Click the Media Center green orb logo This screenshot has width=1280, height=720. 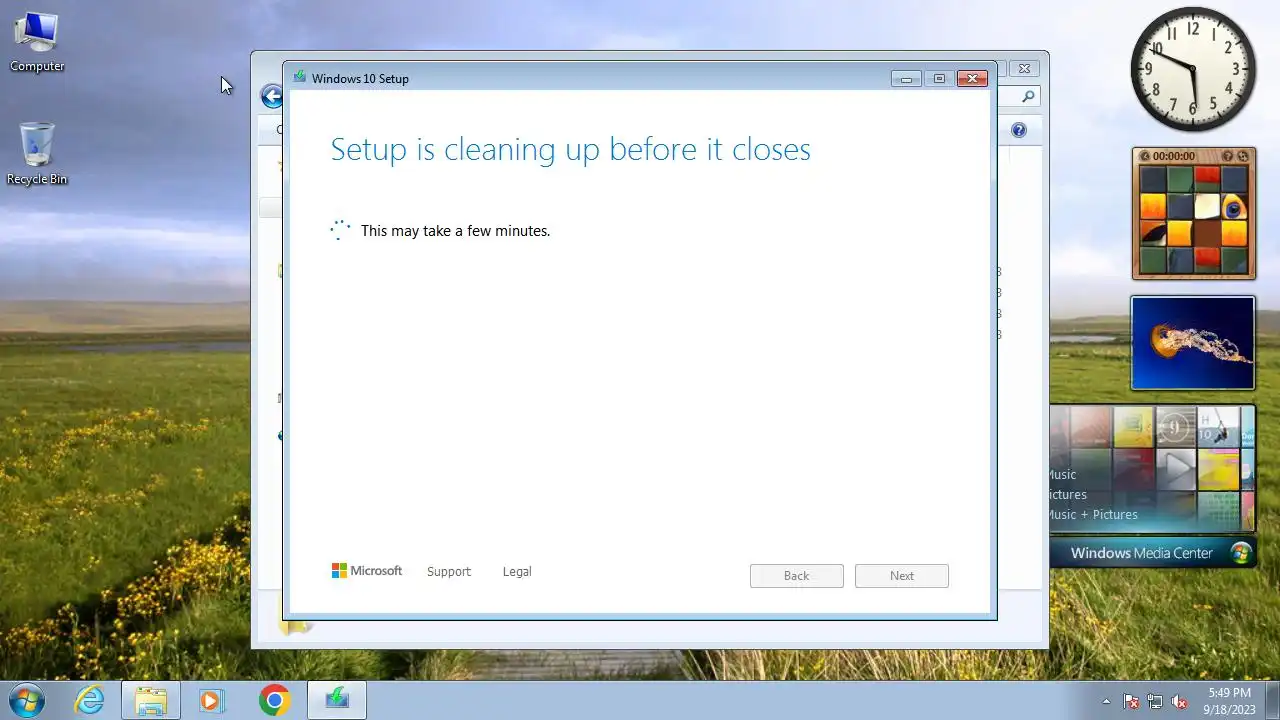[x=1241, y=553]
